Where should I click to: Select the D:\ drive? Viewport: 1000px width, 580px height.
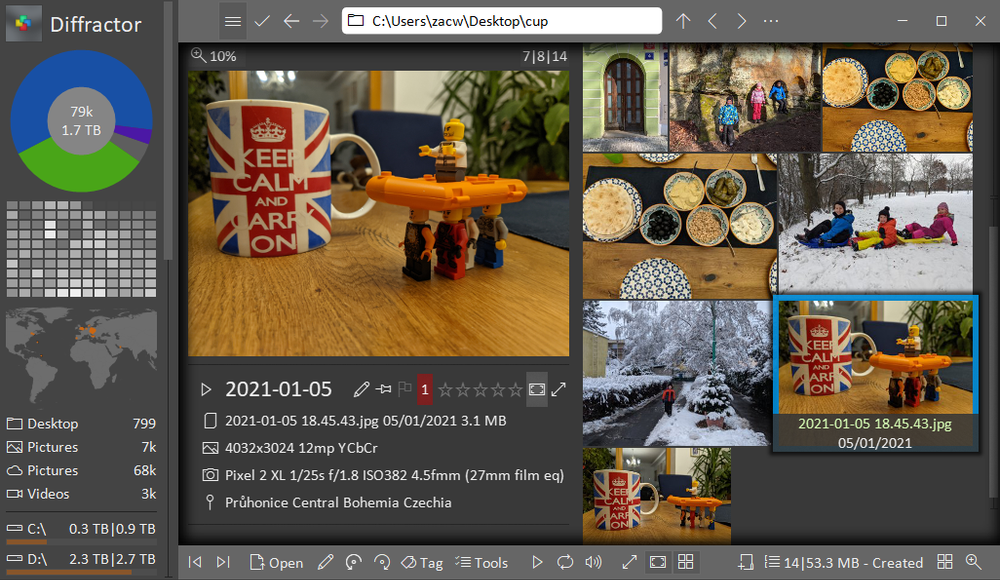[81, 561]
